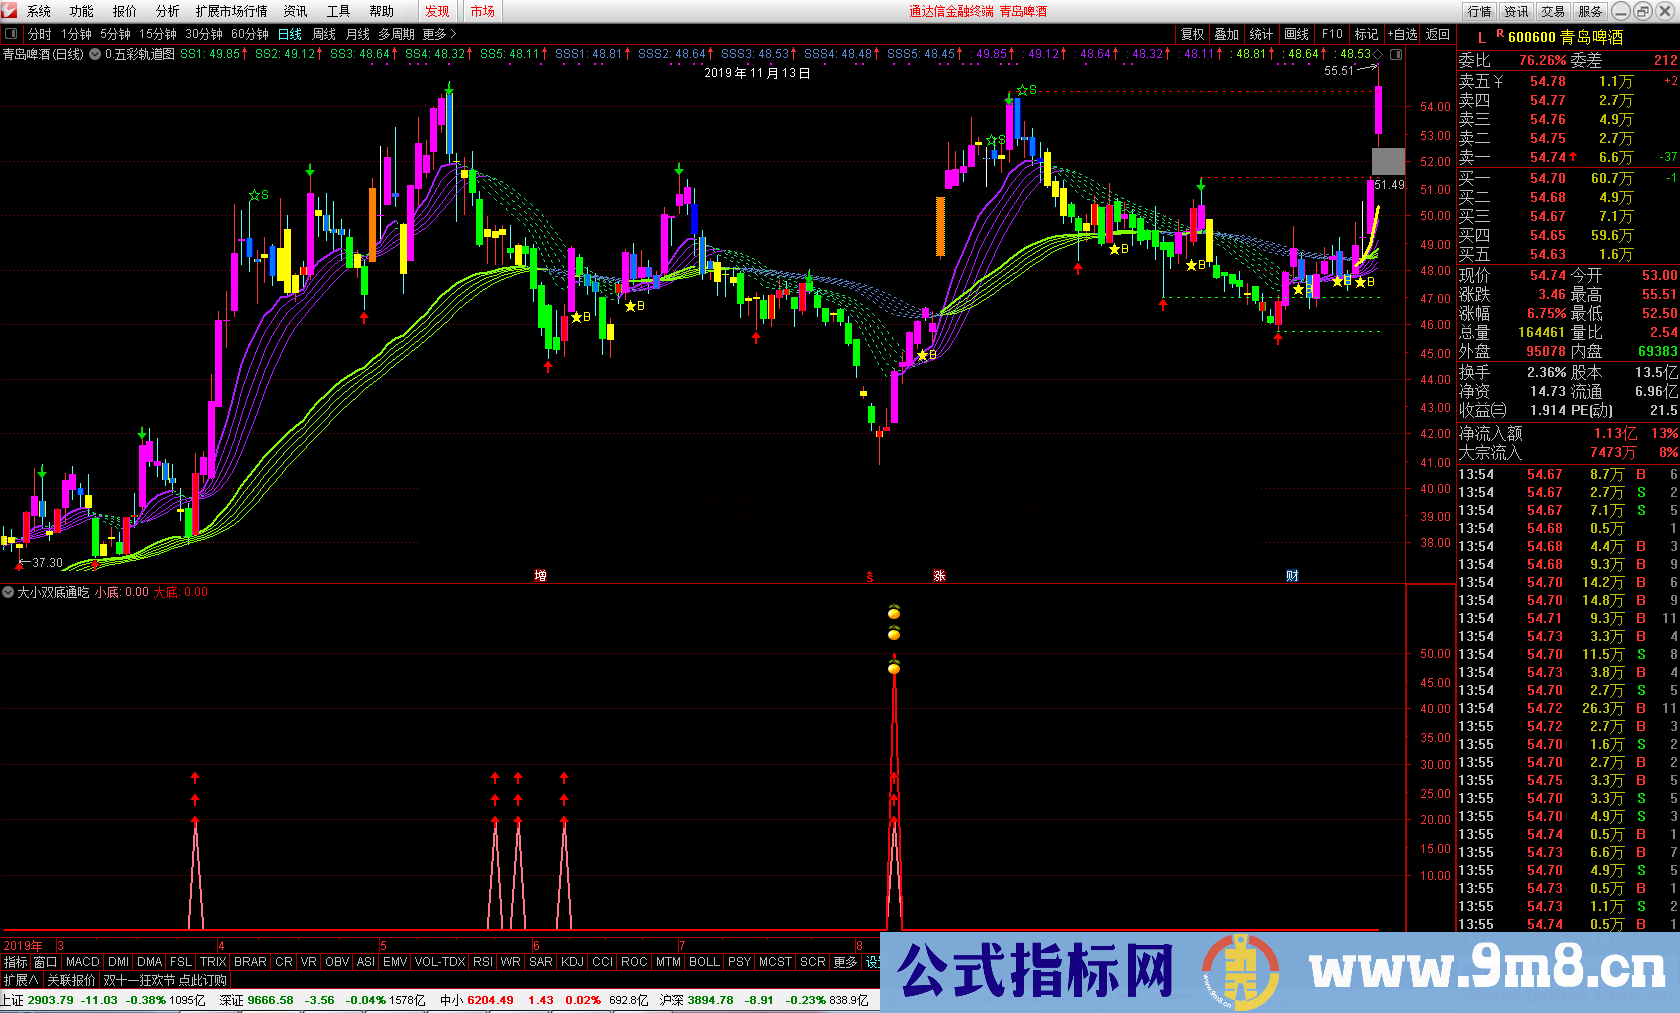Screen dimensions: 1680x1013
Task: Click the diamond marker icon after 48.53
Action: click(x=1378, y=54)
